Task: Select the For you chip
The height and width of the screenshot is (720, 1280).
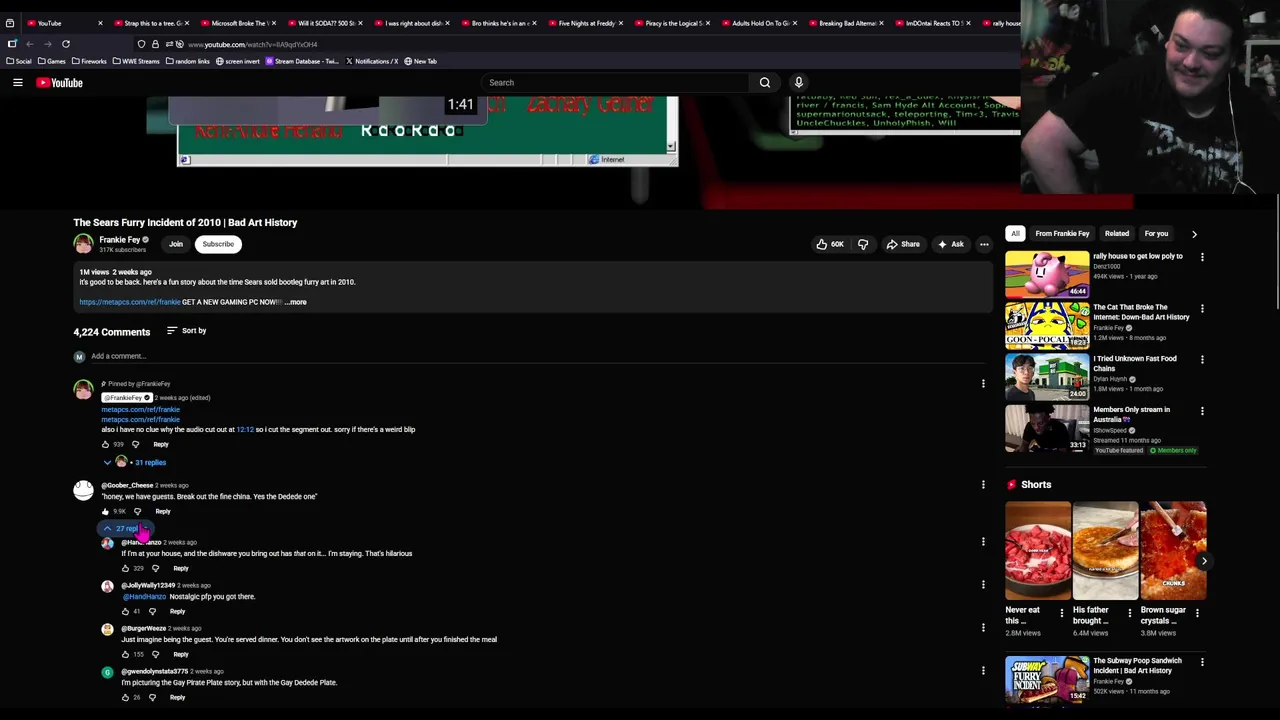Action: [x=1156, y=234]
